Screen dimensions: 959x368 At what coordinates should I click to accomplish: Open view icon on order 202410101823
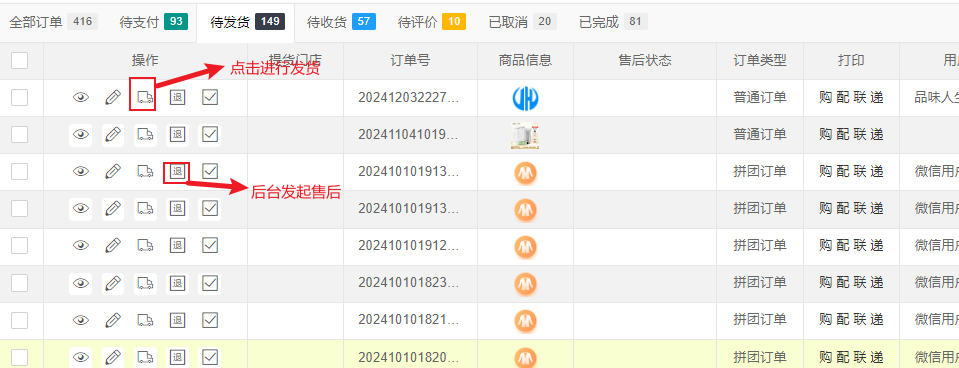(x=81, y=284)
